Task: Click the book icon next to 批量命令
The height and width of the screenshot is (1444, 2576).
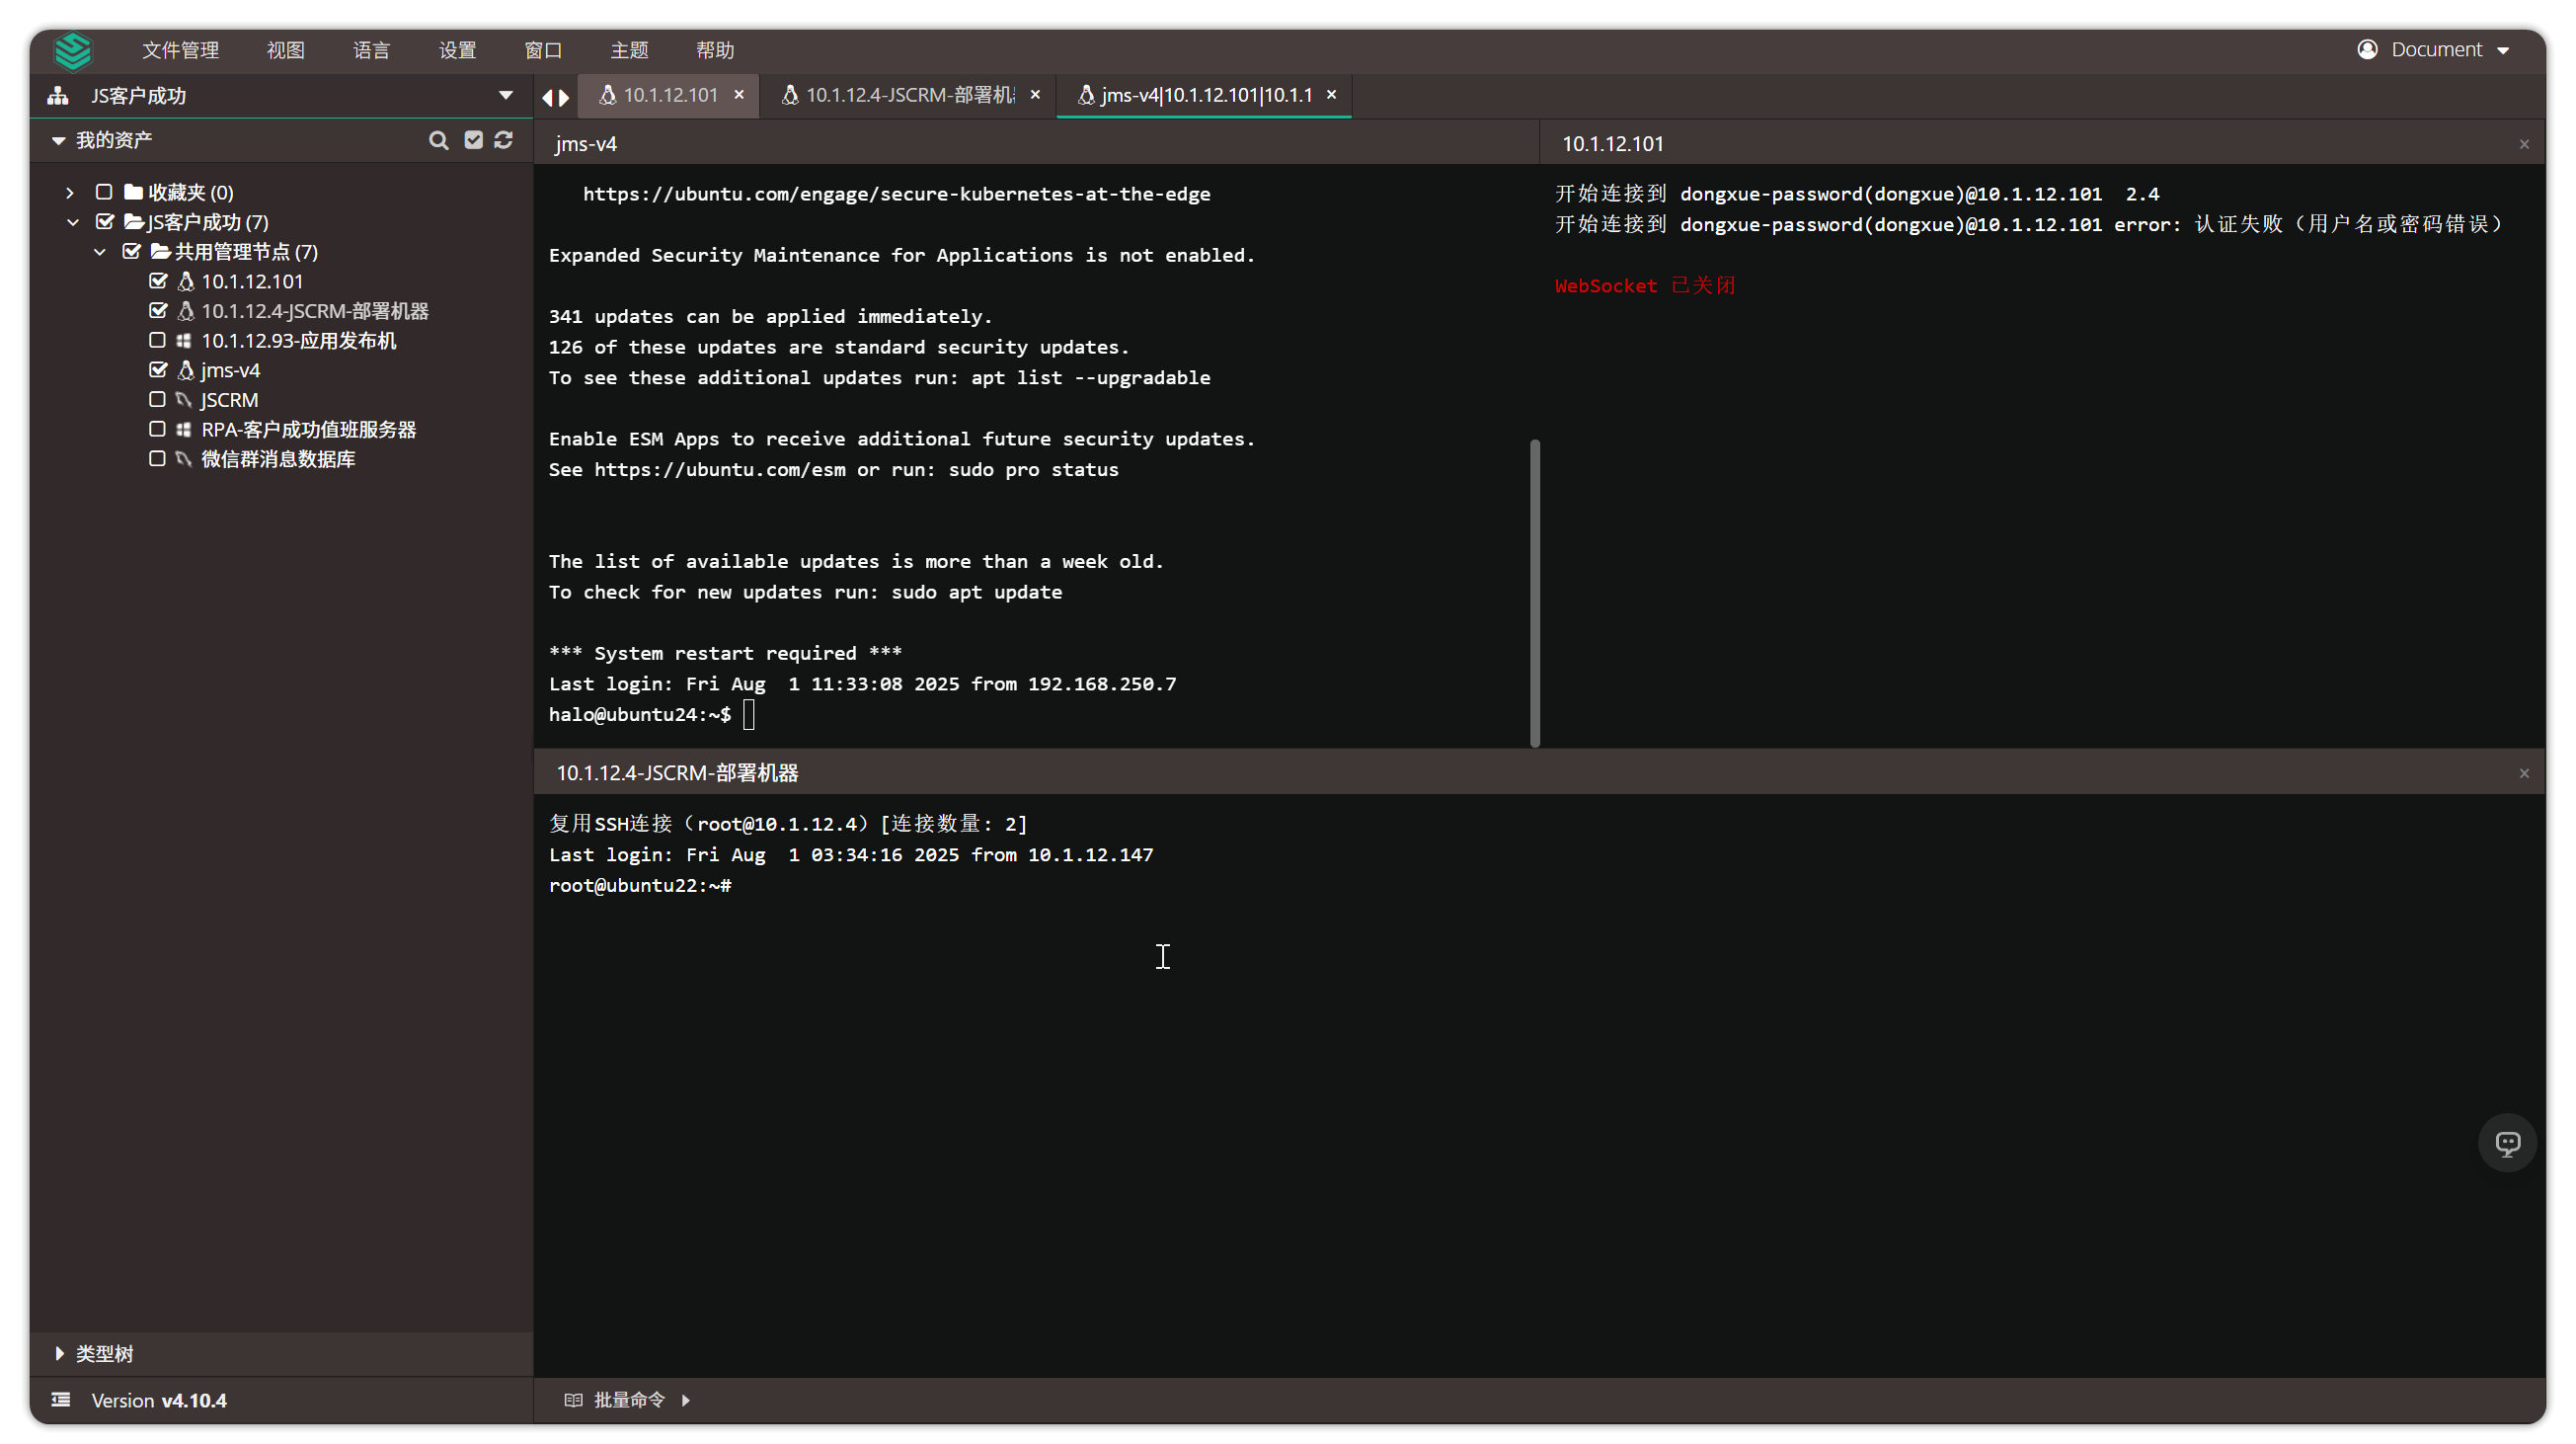Action: click(x=573, y=1400)
